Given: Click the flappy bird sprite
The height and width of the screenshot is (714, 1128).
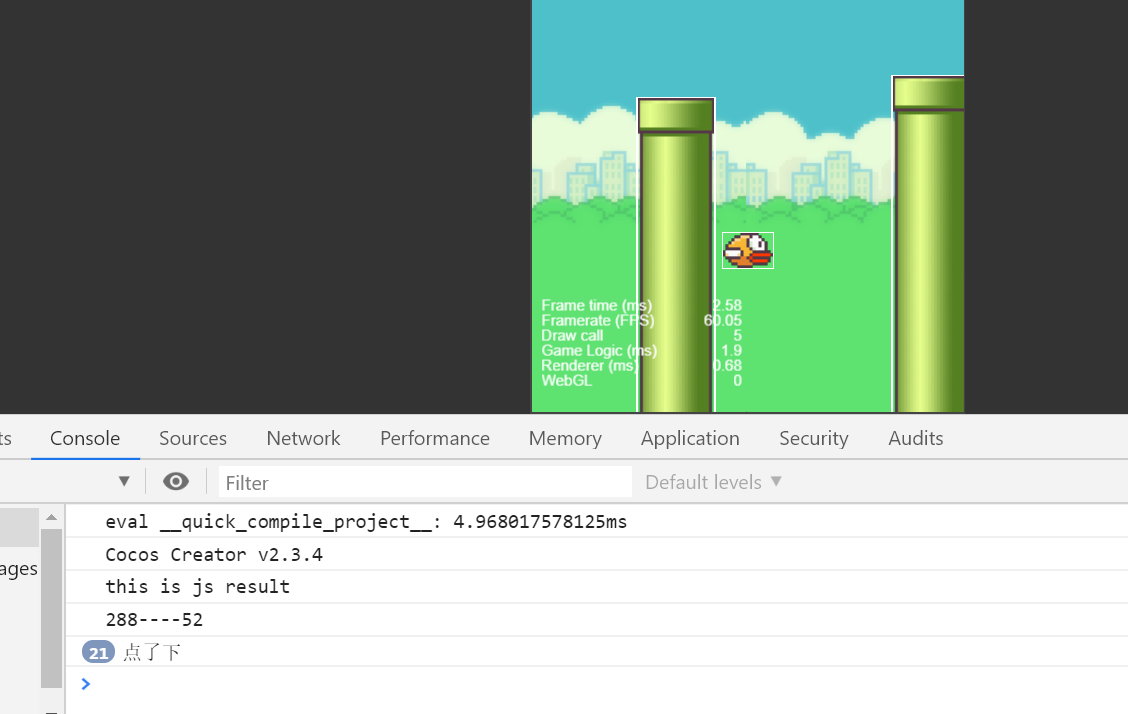Looking at the screenshot, I should [747, 250].
